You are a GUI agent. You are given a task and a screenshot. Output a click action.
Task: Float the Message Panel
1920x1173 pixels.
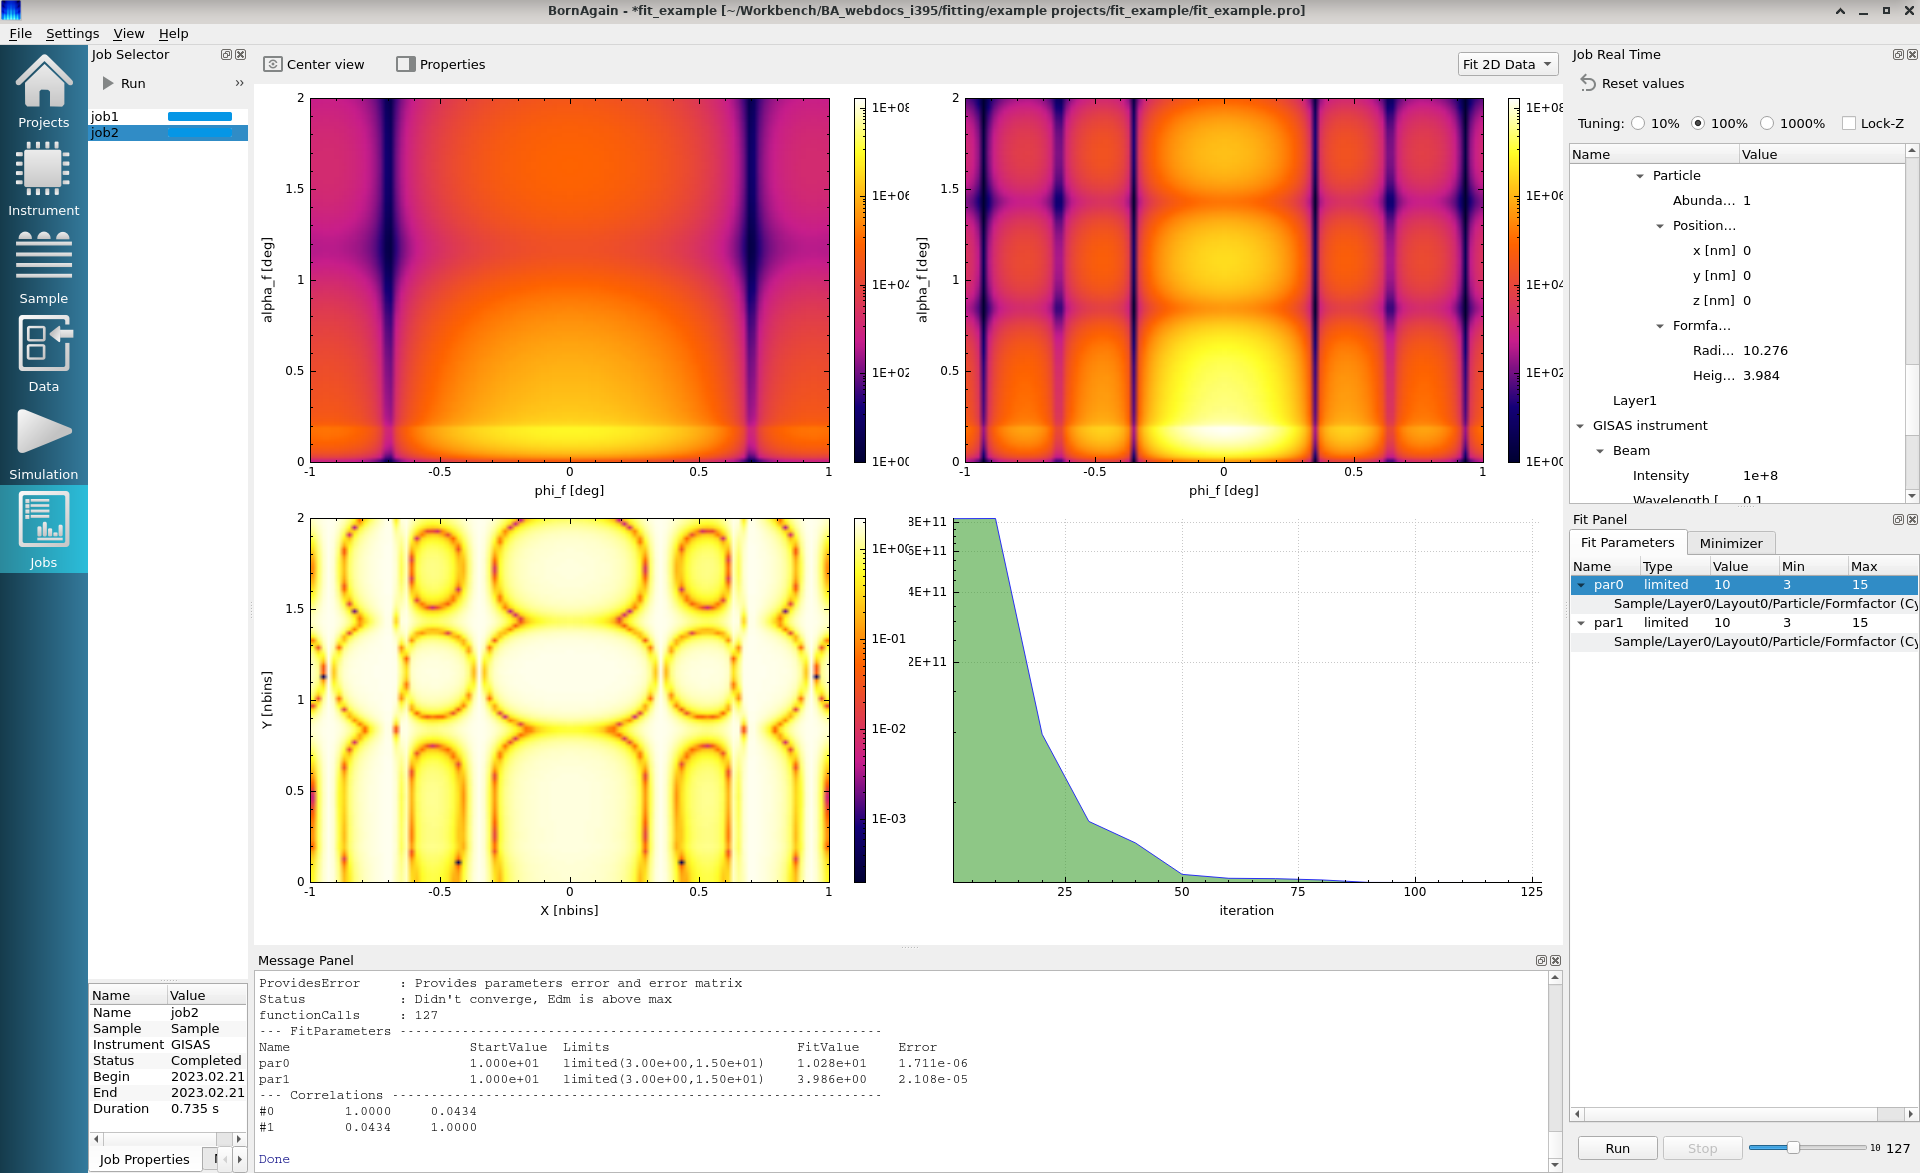(x=1541, y=961)
